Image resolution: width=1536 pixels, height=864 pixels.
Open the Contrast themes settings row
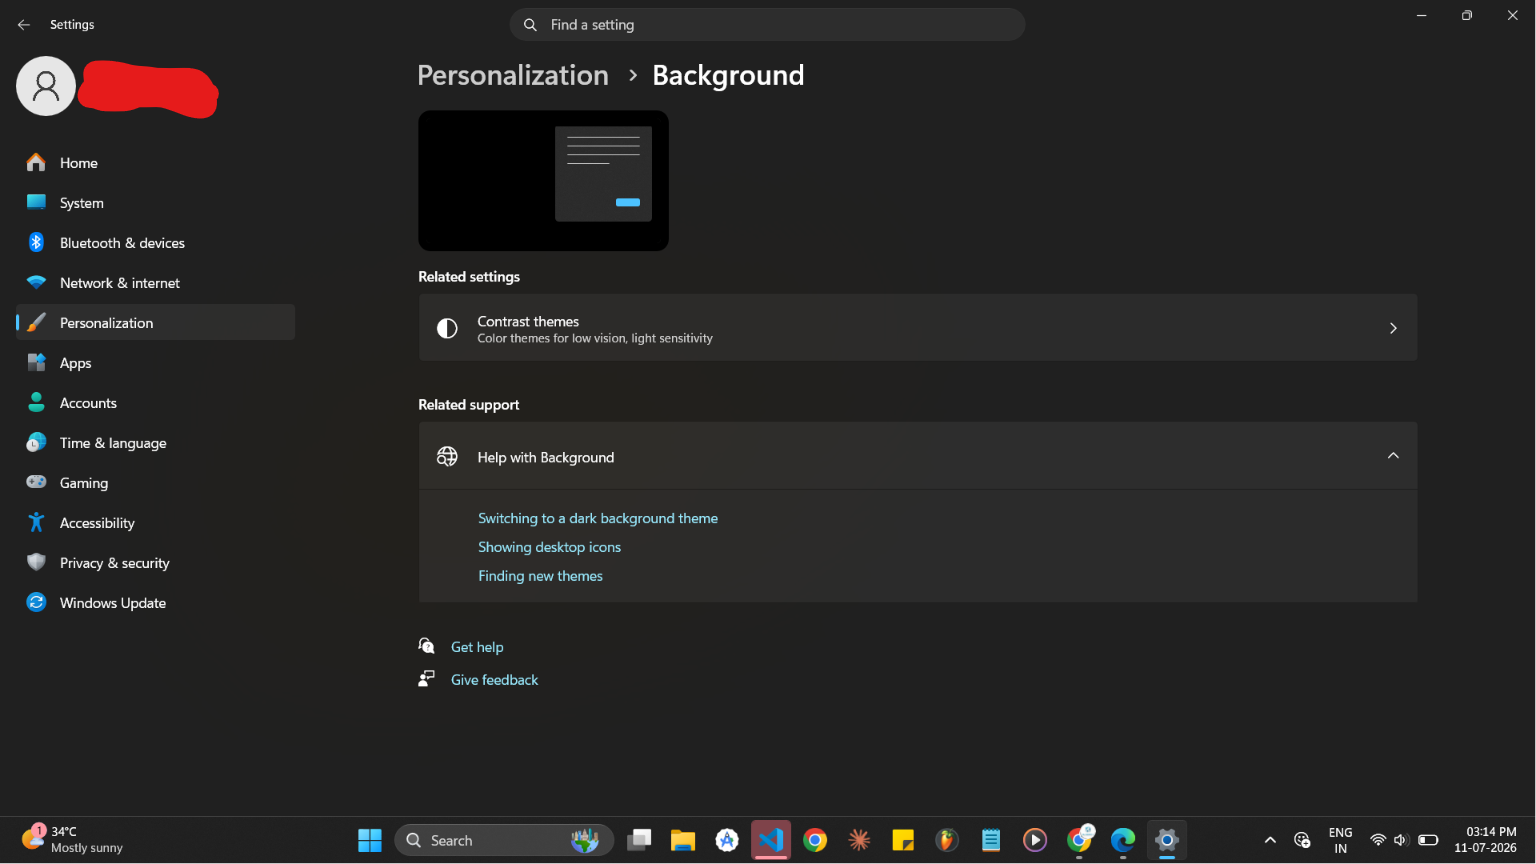[918, 328]
